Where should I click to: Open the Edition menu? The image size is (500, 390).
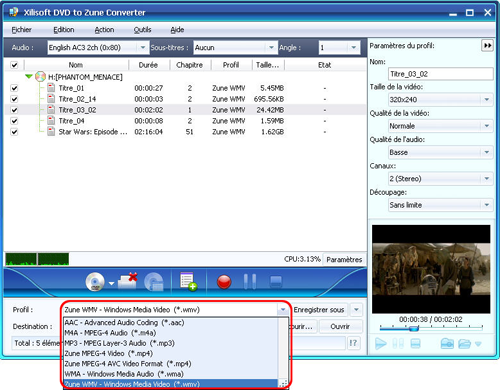click(x=64, y=30)
